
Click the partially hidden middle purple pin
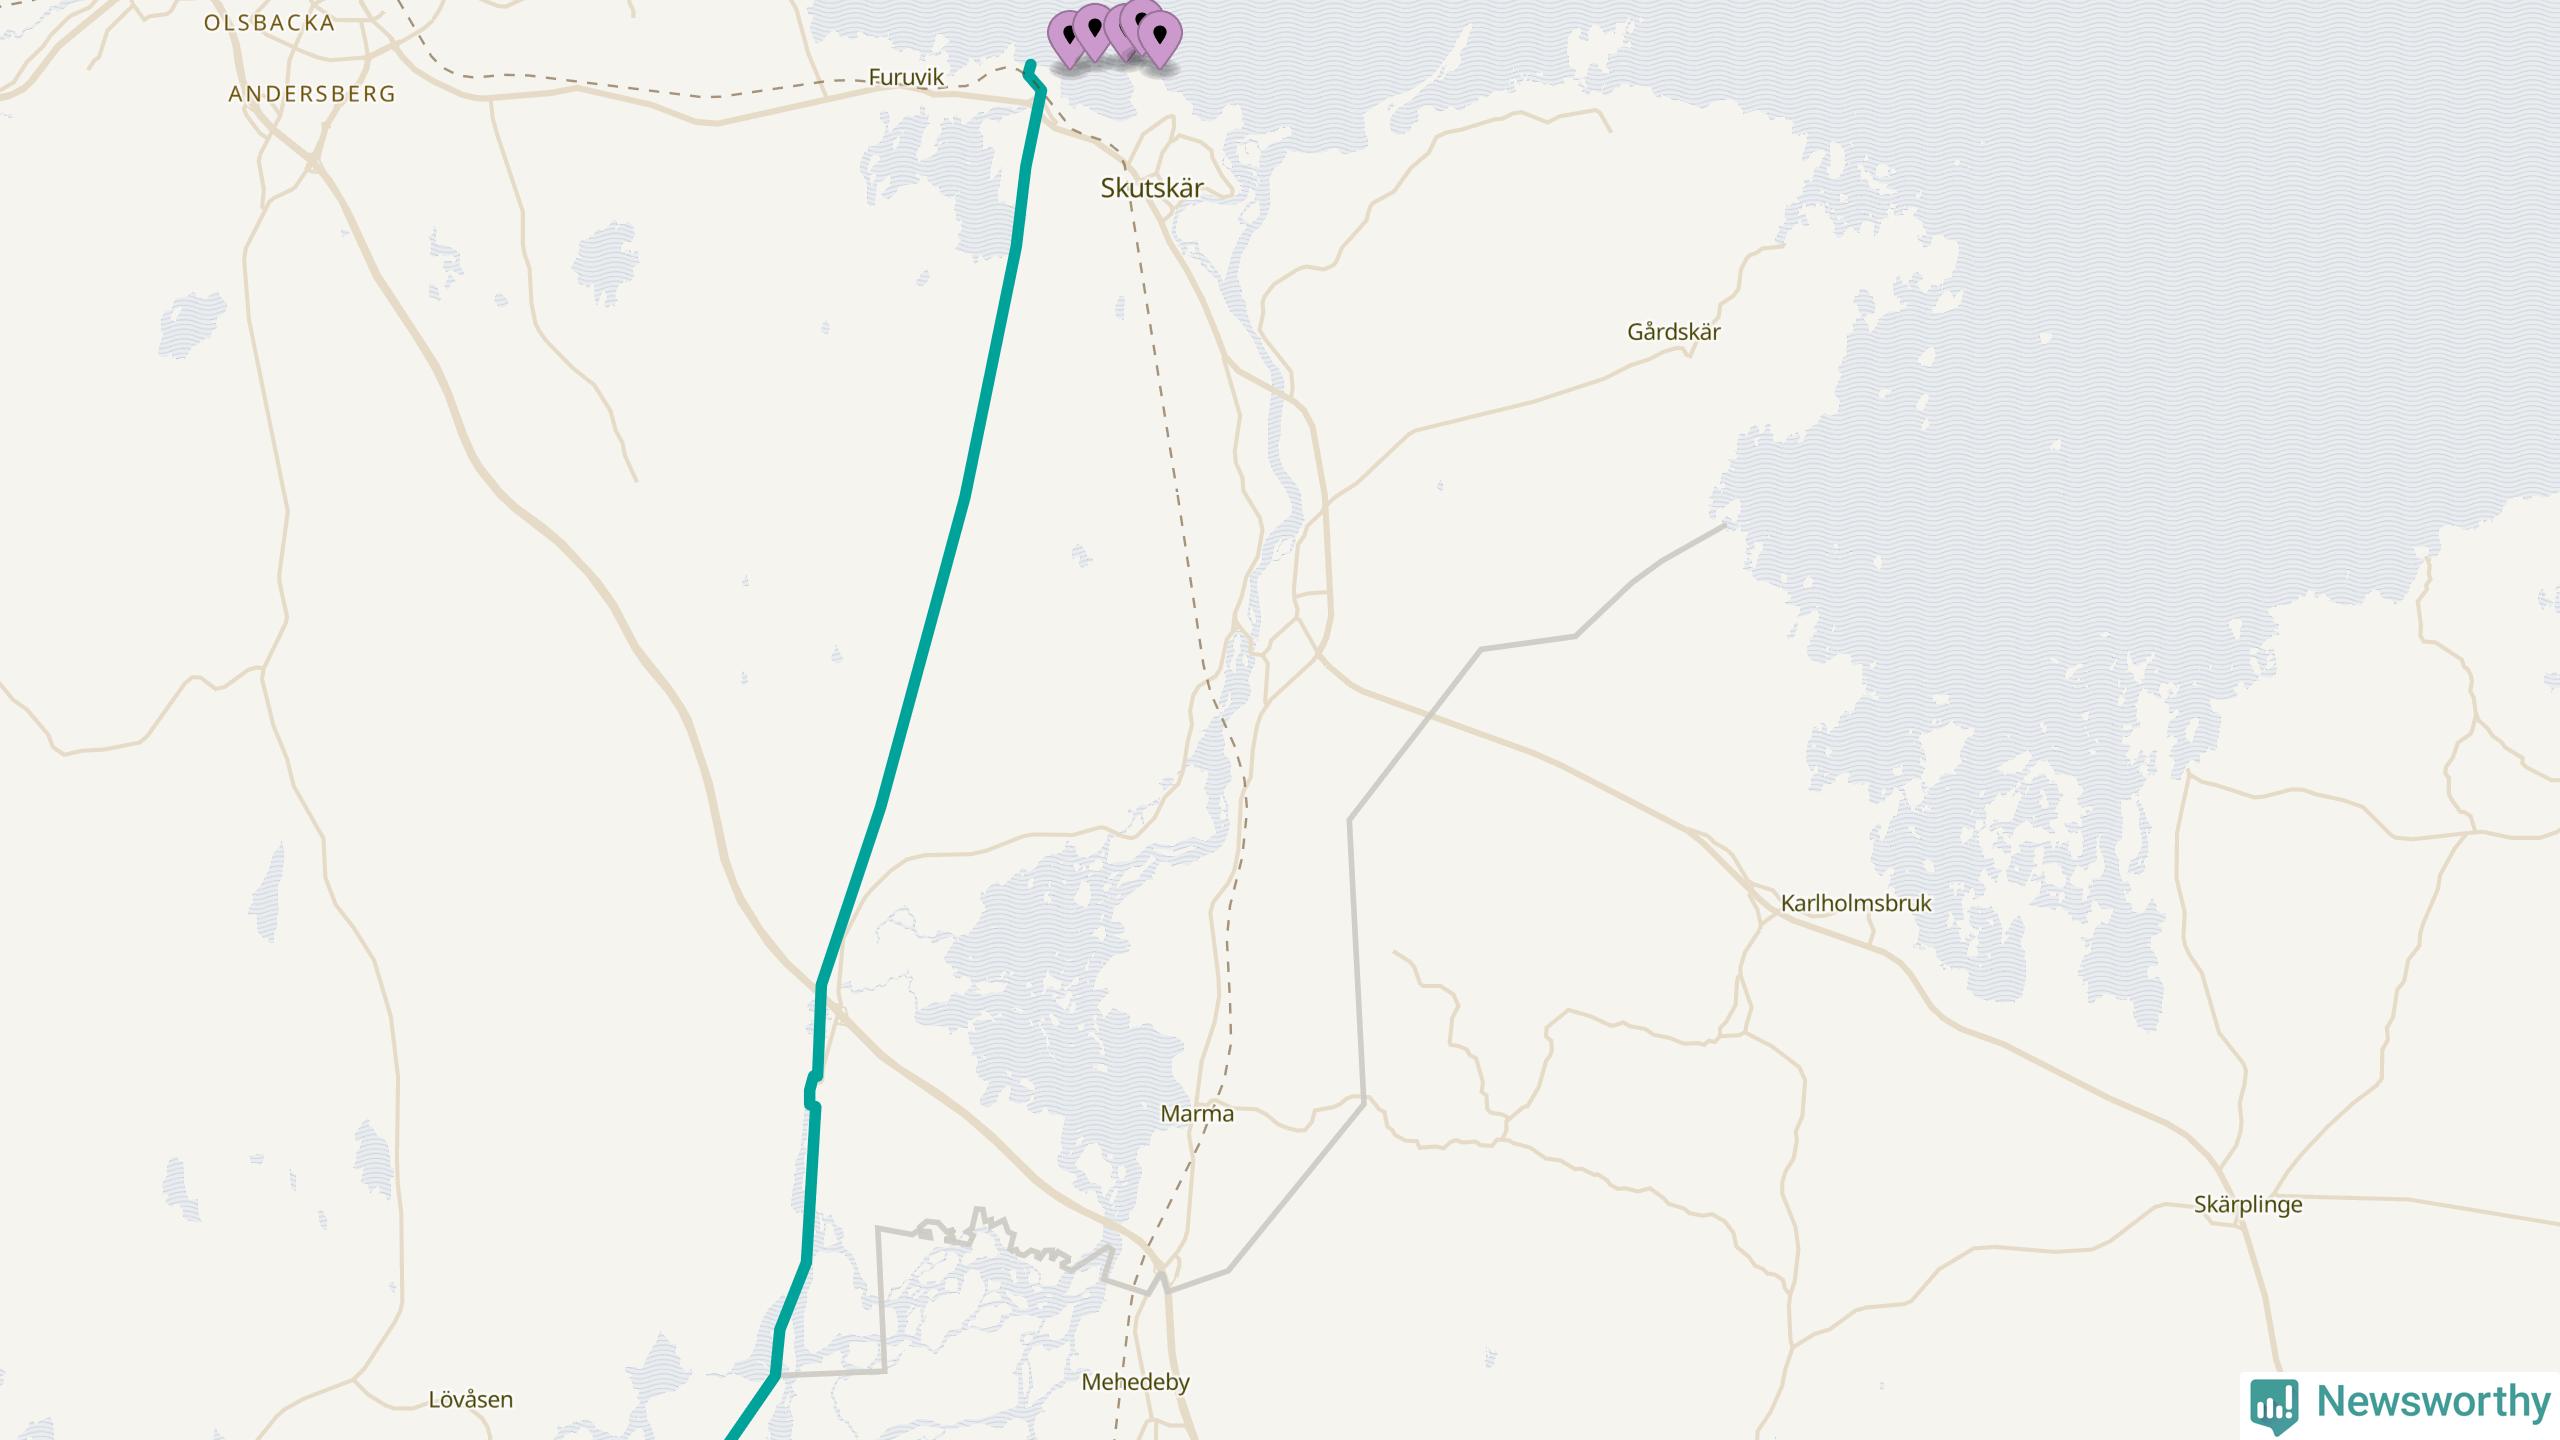click(x=1118, y=32)
